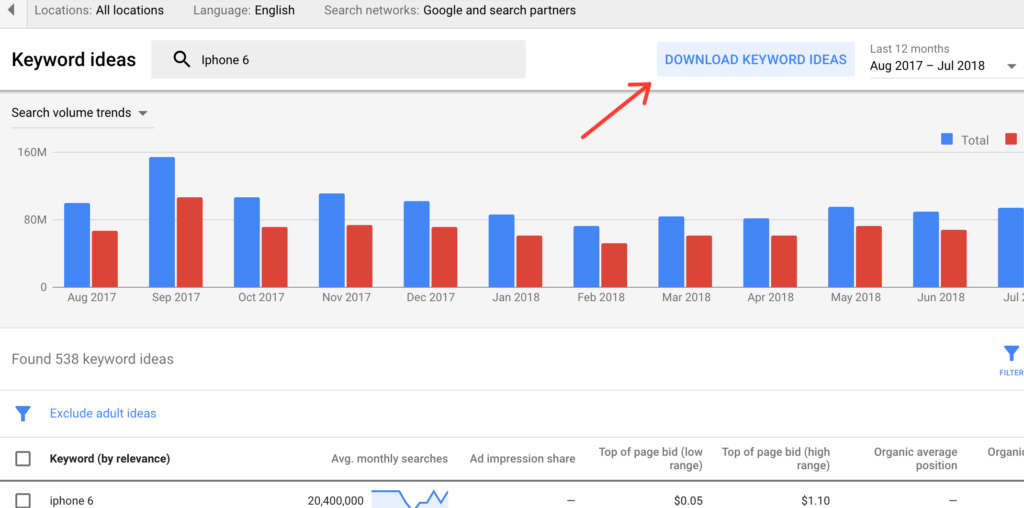Change date range Aug 2017 – Jul 2018

point(927,66)
